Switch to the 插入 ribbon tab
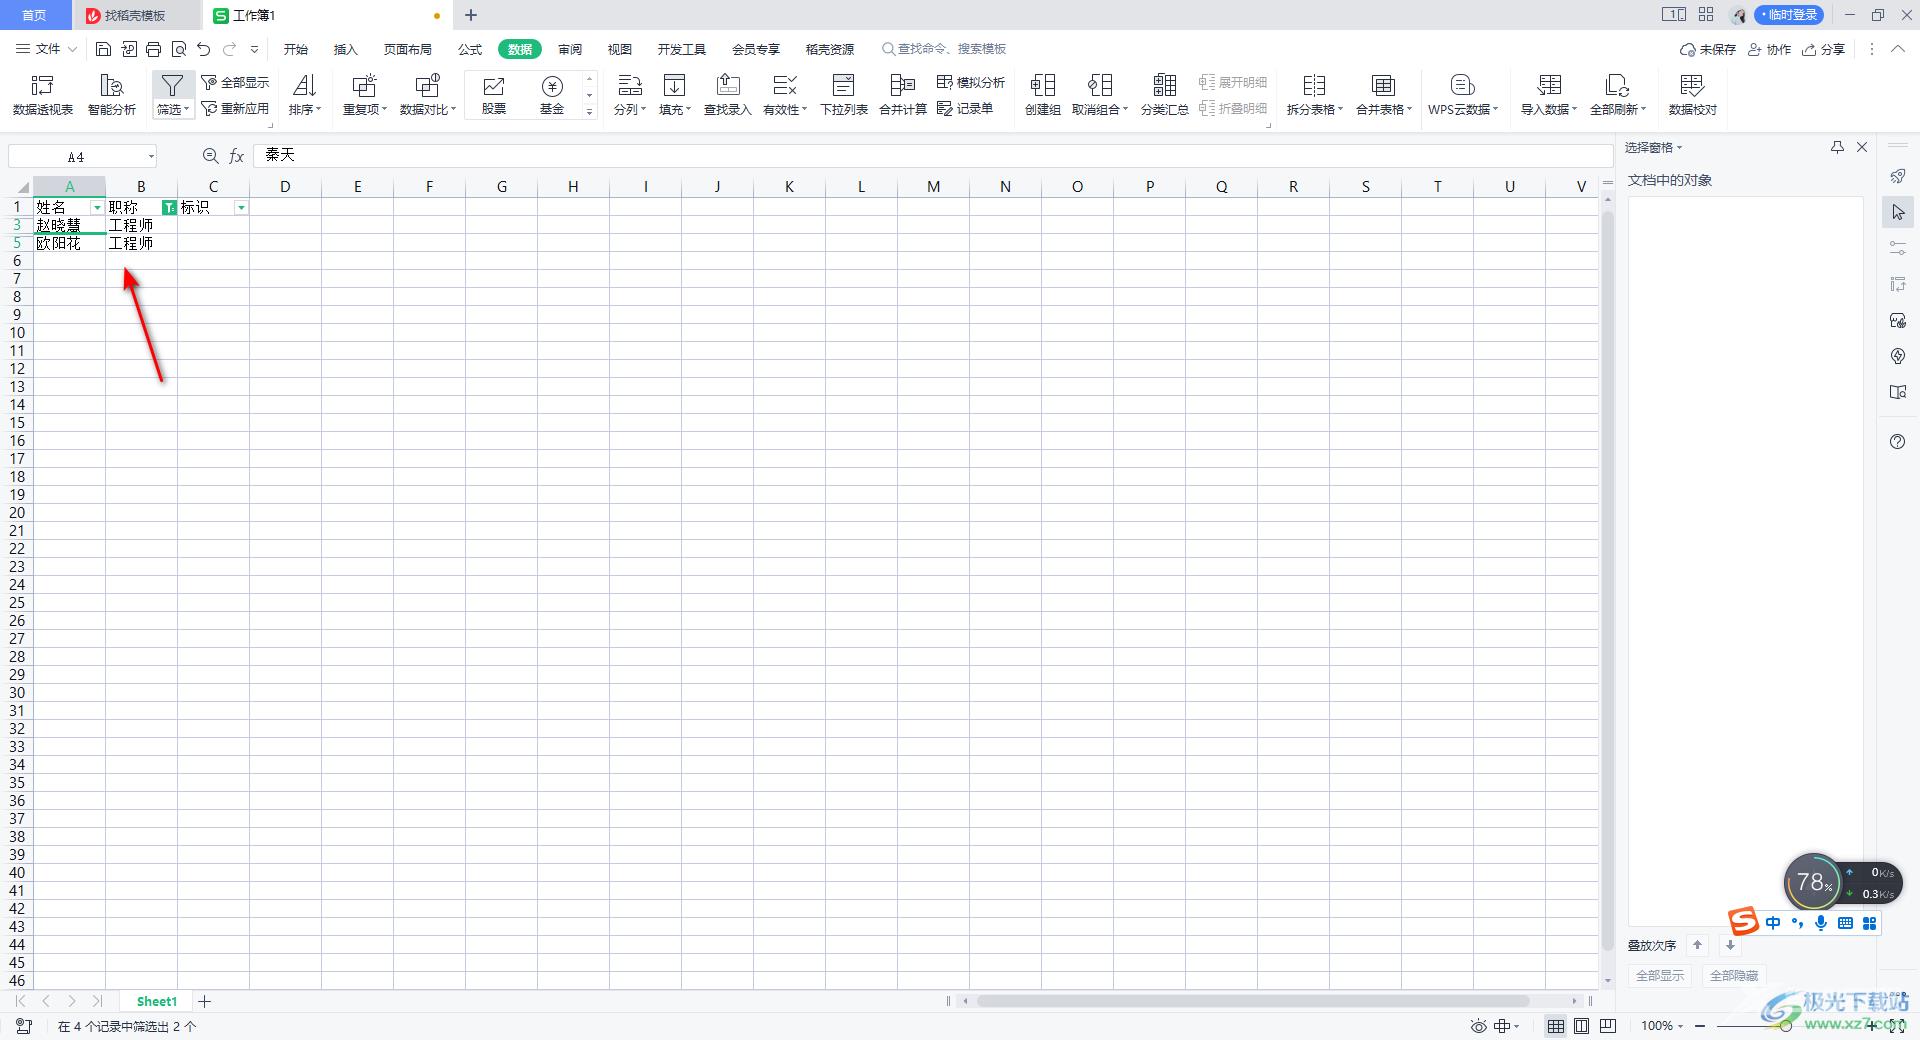1920x1040 pixels. (346, 49)
